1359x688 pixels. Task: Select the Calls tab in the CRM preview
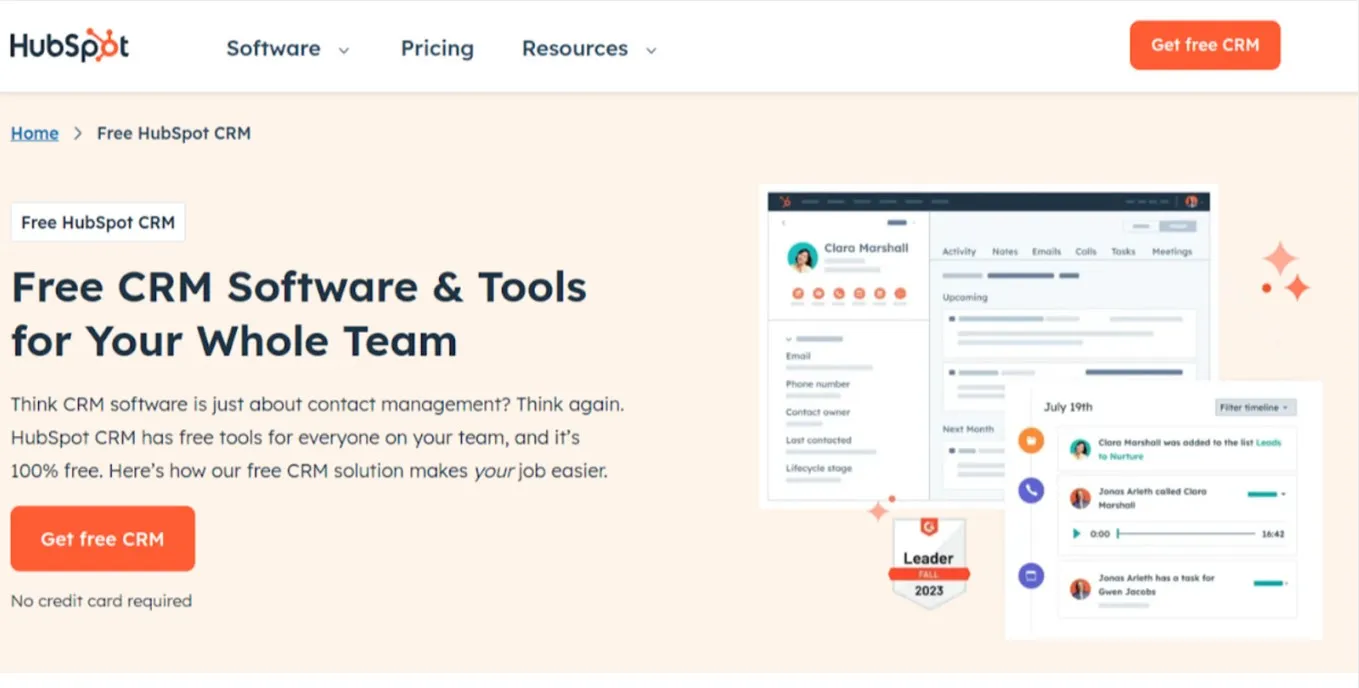[x=1086, y=252]
